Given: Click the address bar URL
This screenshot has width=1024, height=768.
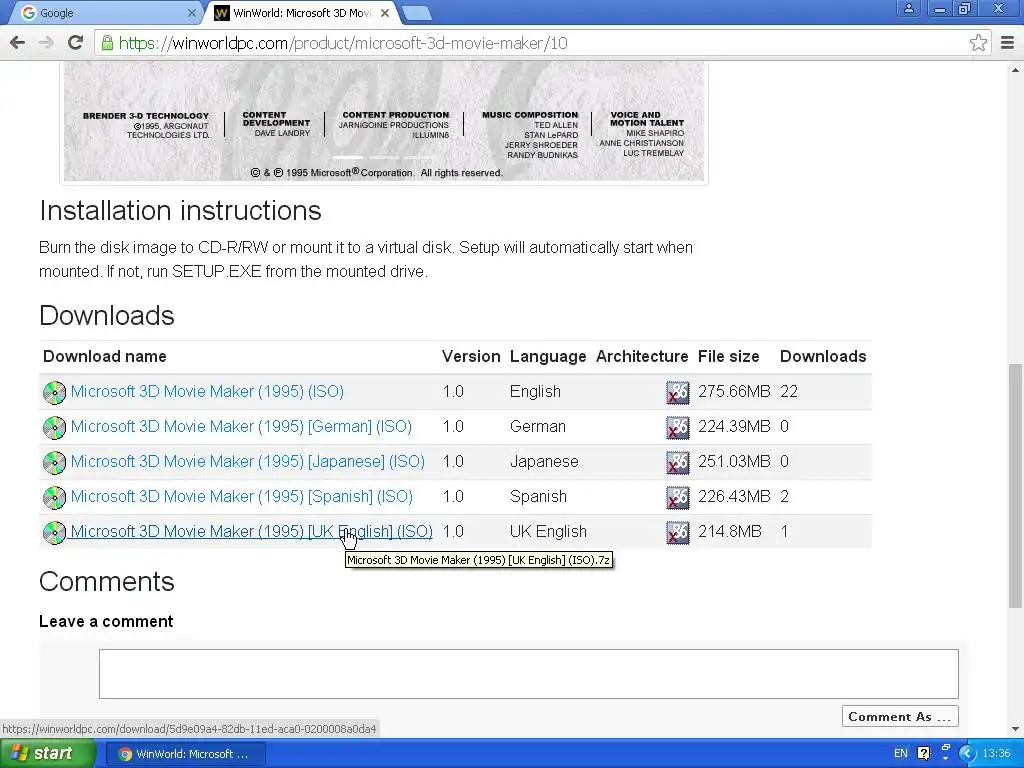Looking at the screenshot, I should pyautogui.click(x=343, y=43).
